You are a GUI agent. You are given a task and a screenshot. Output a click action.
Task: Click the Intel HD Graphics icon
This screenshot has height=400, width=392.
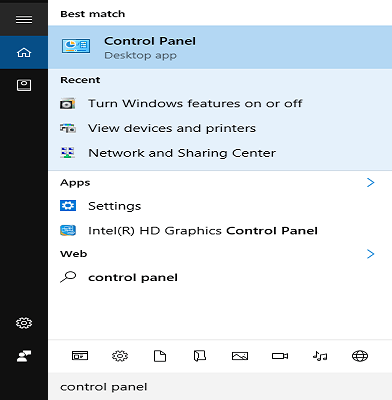68,230
